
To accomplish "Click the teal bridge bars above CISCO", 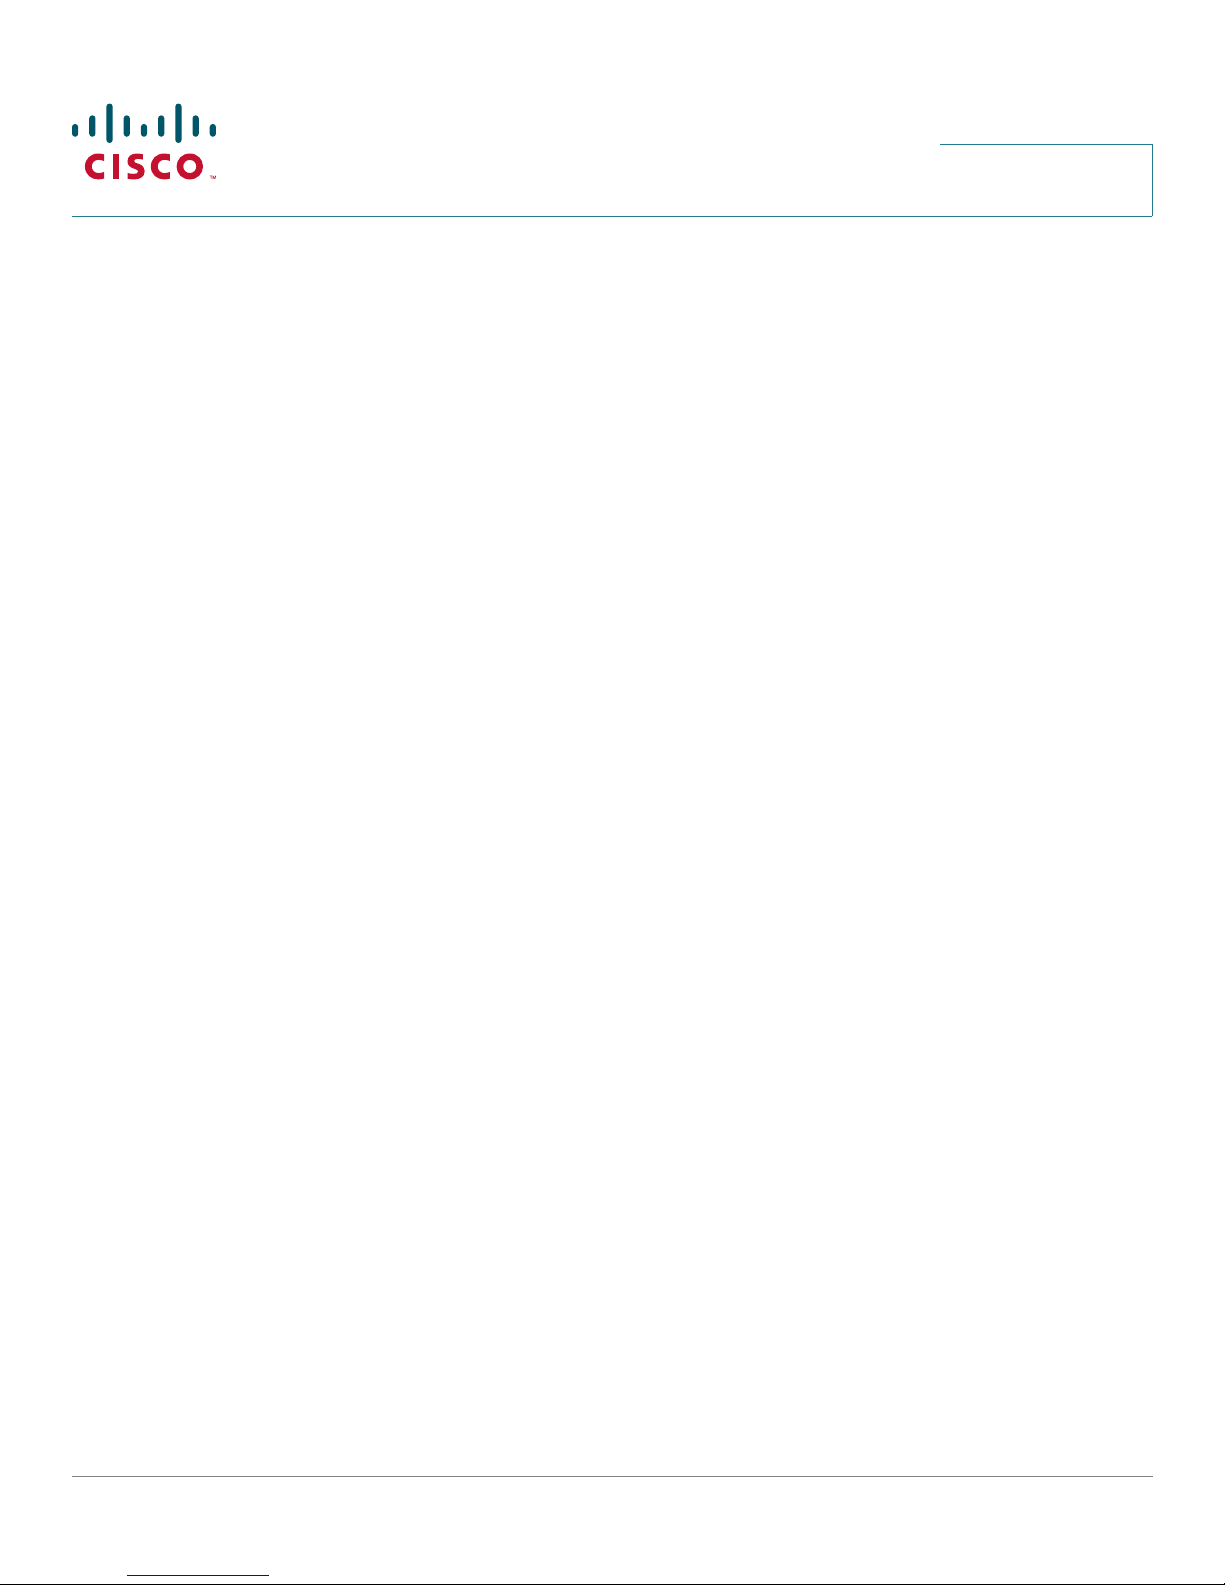I will click(144, 123).
